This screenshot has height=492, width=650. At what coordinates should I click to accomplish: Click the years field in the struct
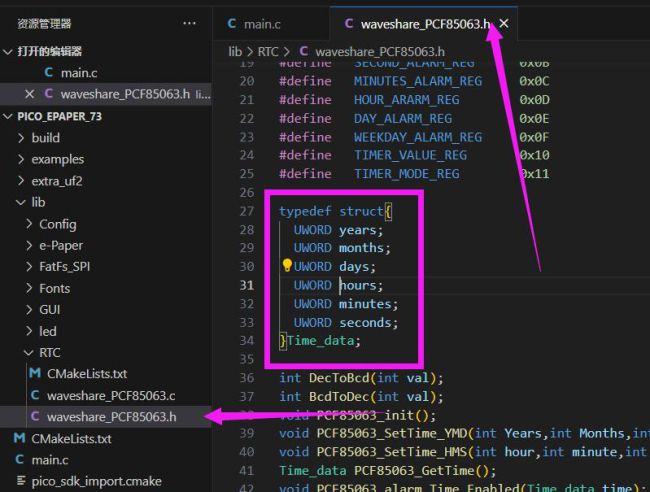(358, 230)
